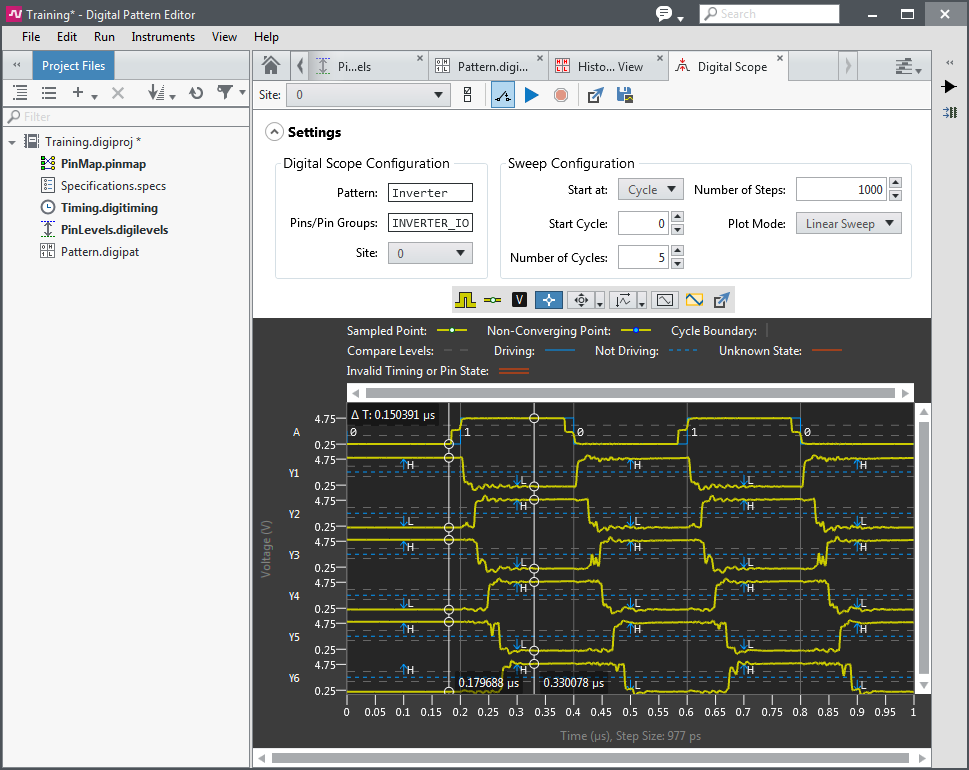This screenshot has width=969, height=770.
Task: Toggle the highlighted blue-on-yellow waveform overlay button
Action: [694, 300]
